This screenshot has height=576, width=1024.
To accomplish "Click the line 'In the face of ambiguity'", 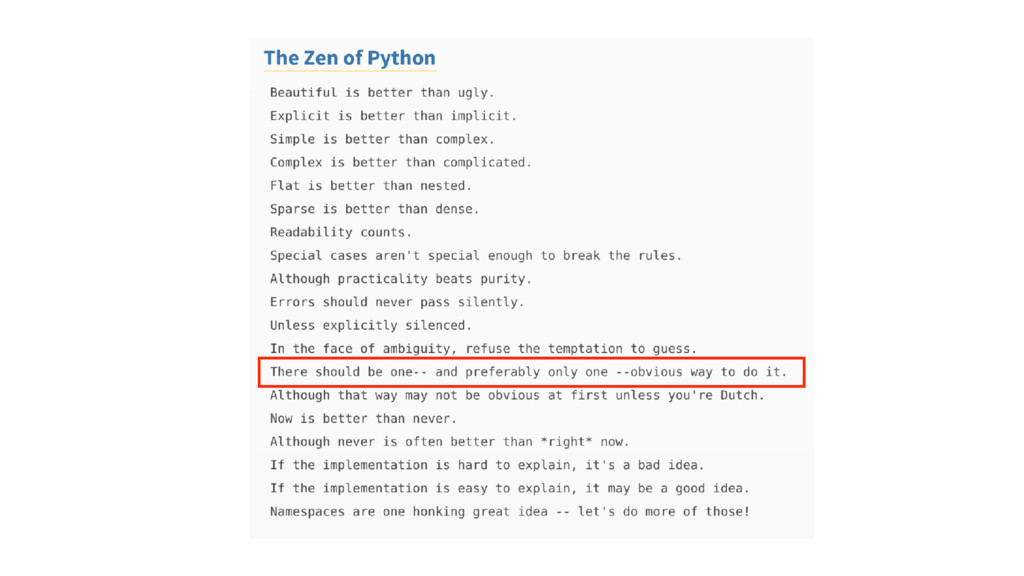I will click(483, 349).
